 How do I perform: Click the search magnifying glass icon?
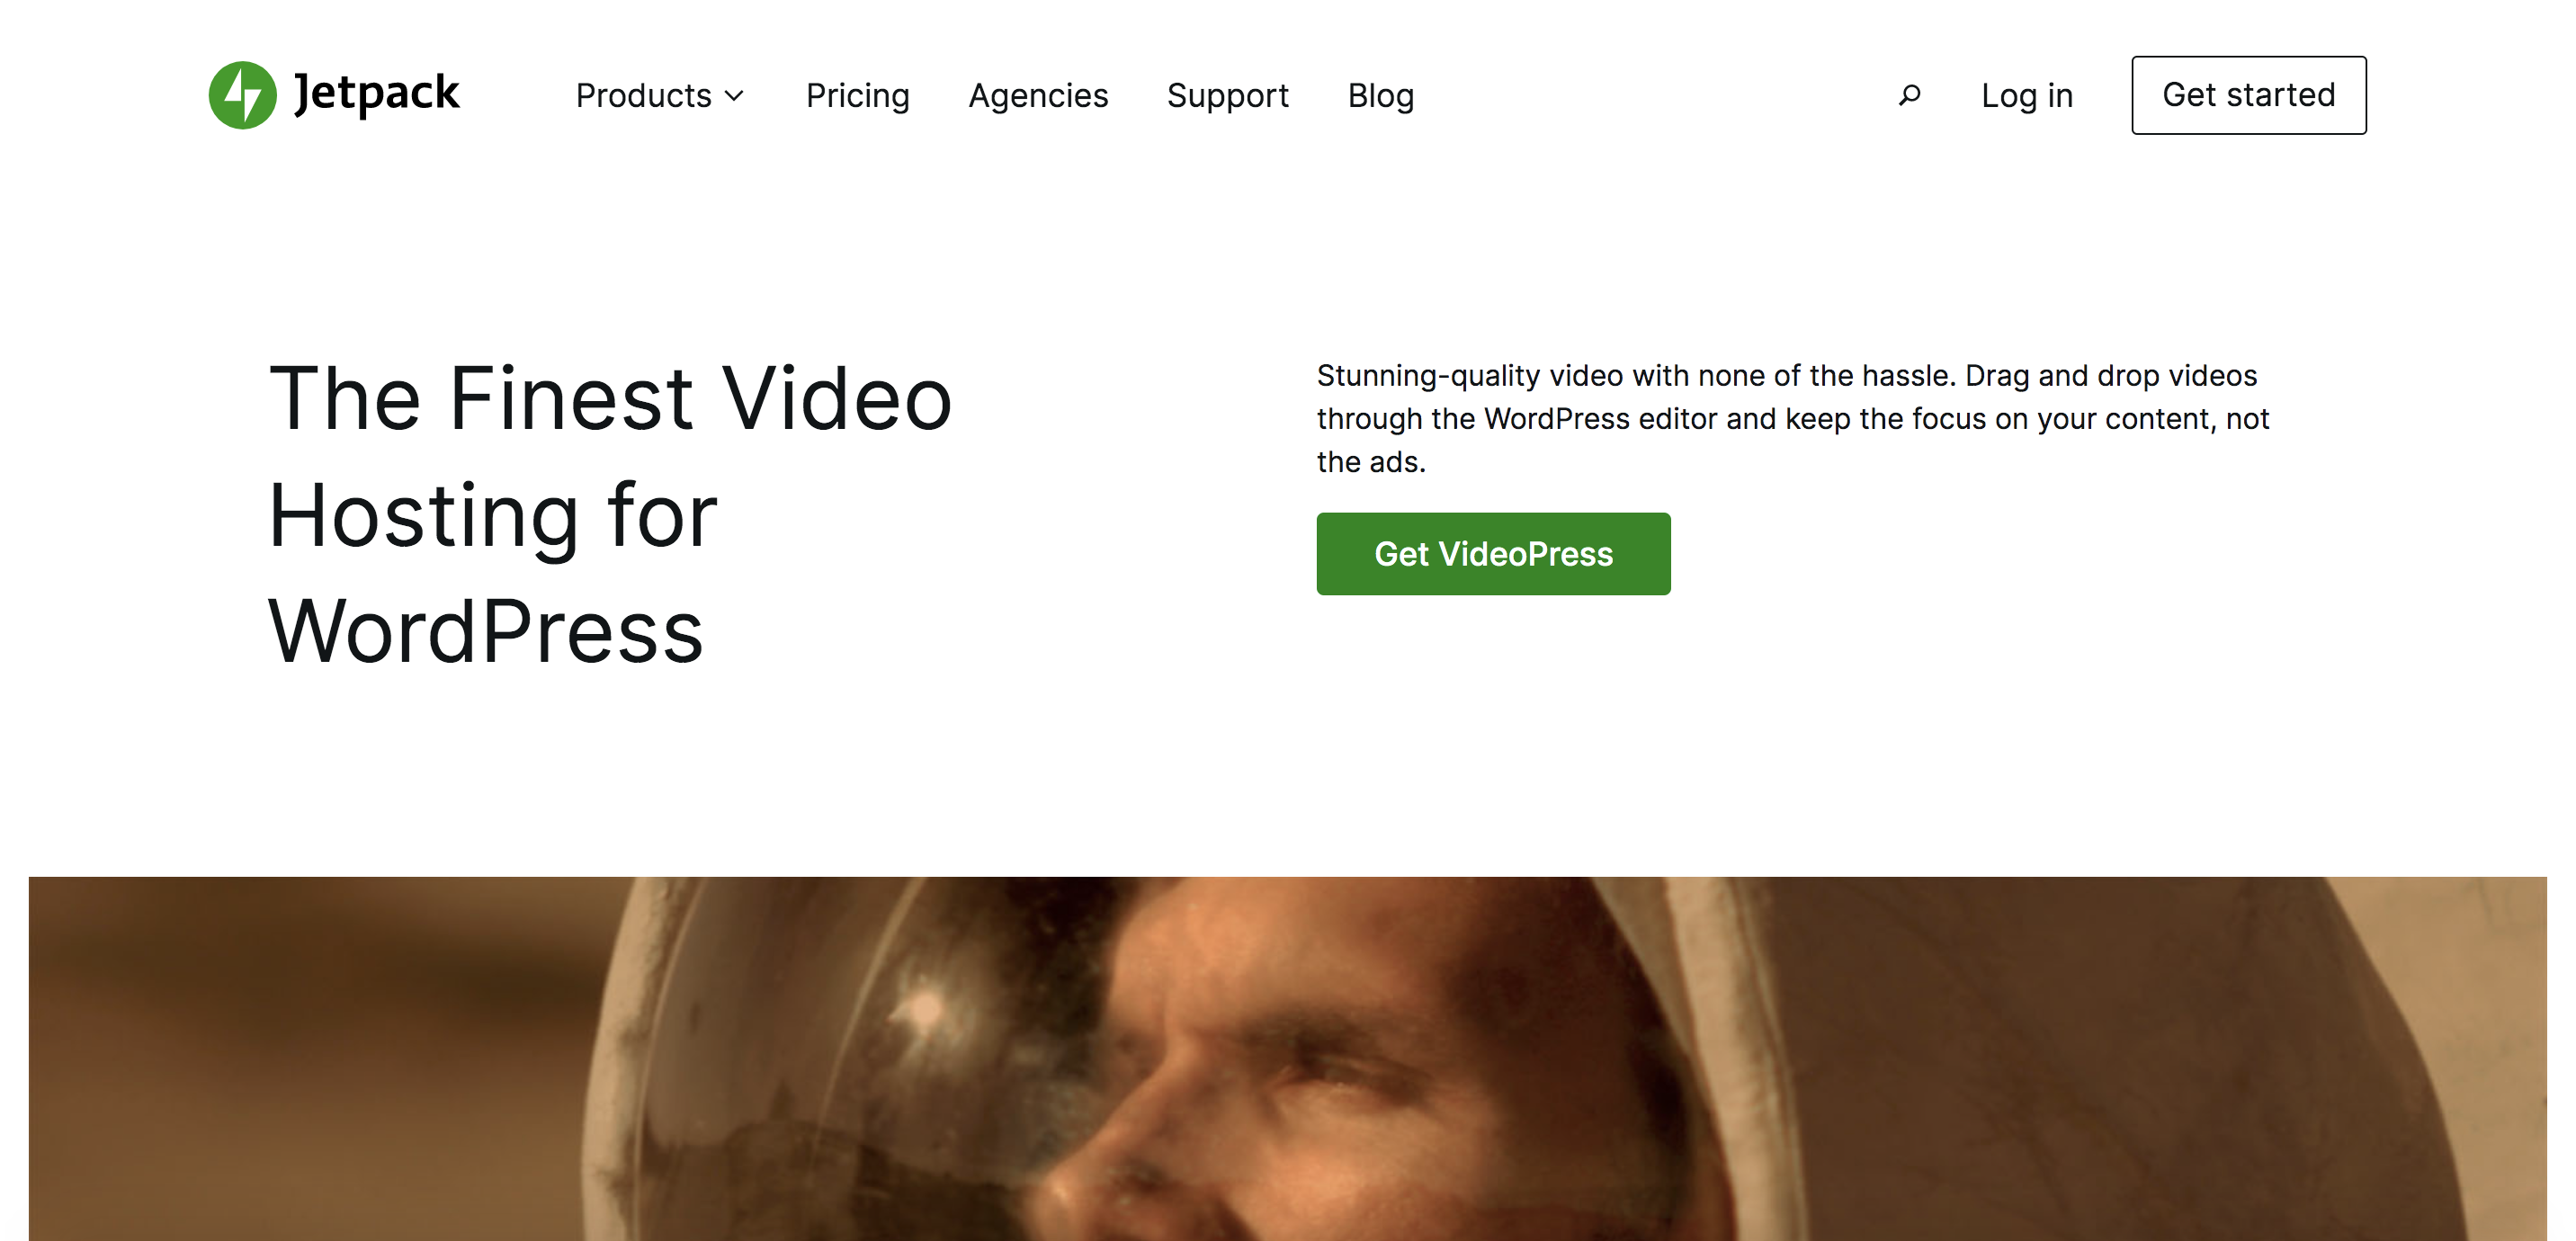click(1909, 94)
